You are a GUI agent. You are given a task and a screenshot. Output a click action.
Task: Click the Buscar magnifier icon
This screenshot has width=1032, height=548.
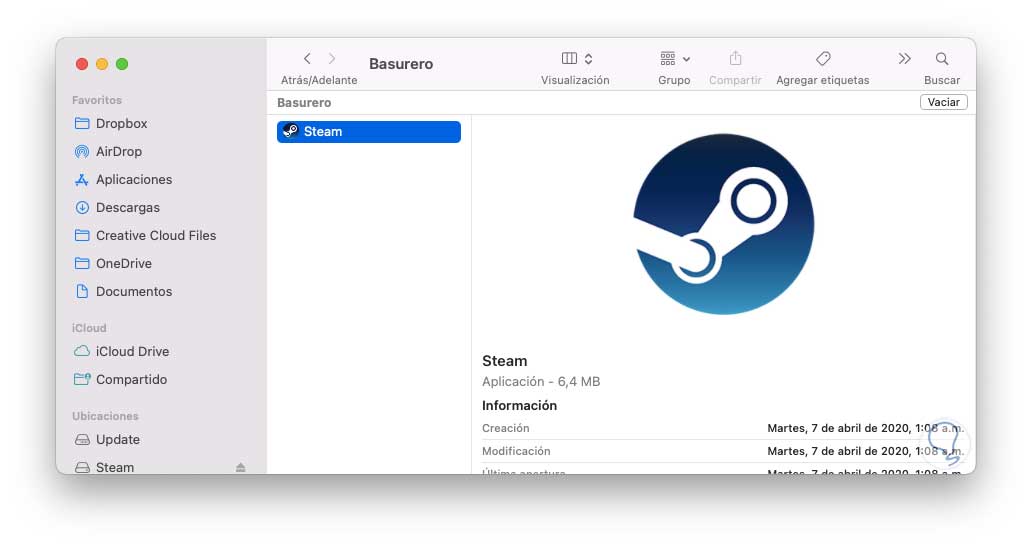[x=942, y=59]
